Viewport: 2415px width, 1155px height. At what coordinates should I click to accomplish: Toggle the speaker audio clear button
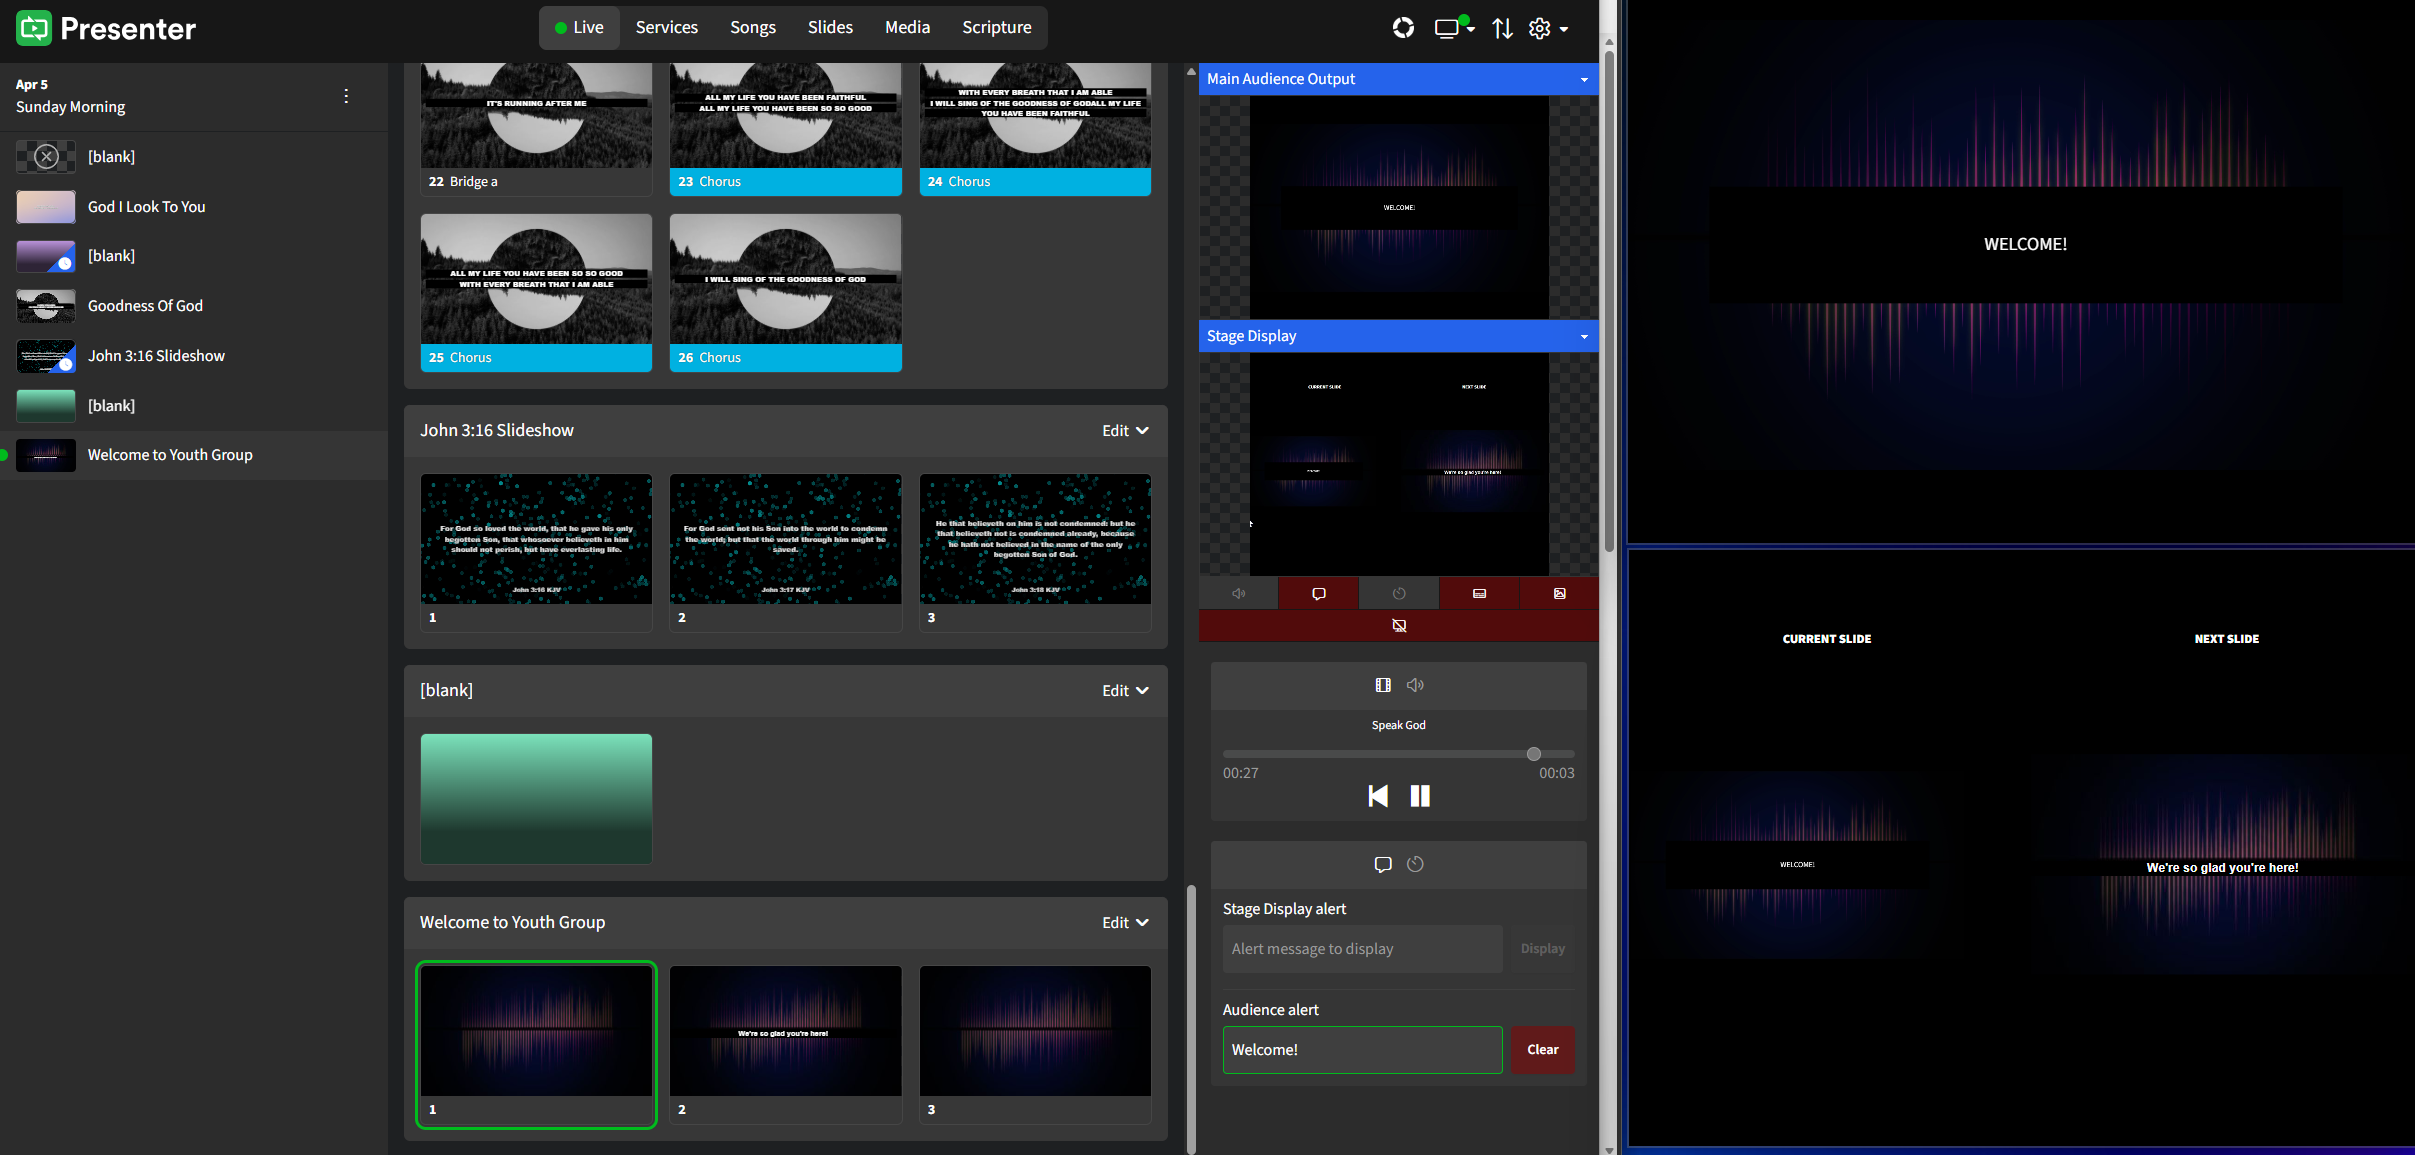[x=1238, y=594]
